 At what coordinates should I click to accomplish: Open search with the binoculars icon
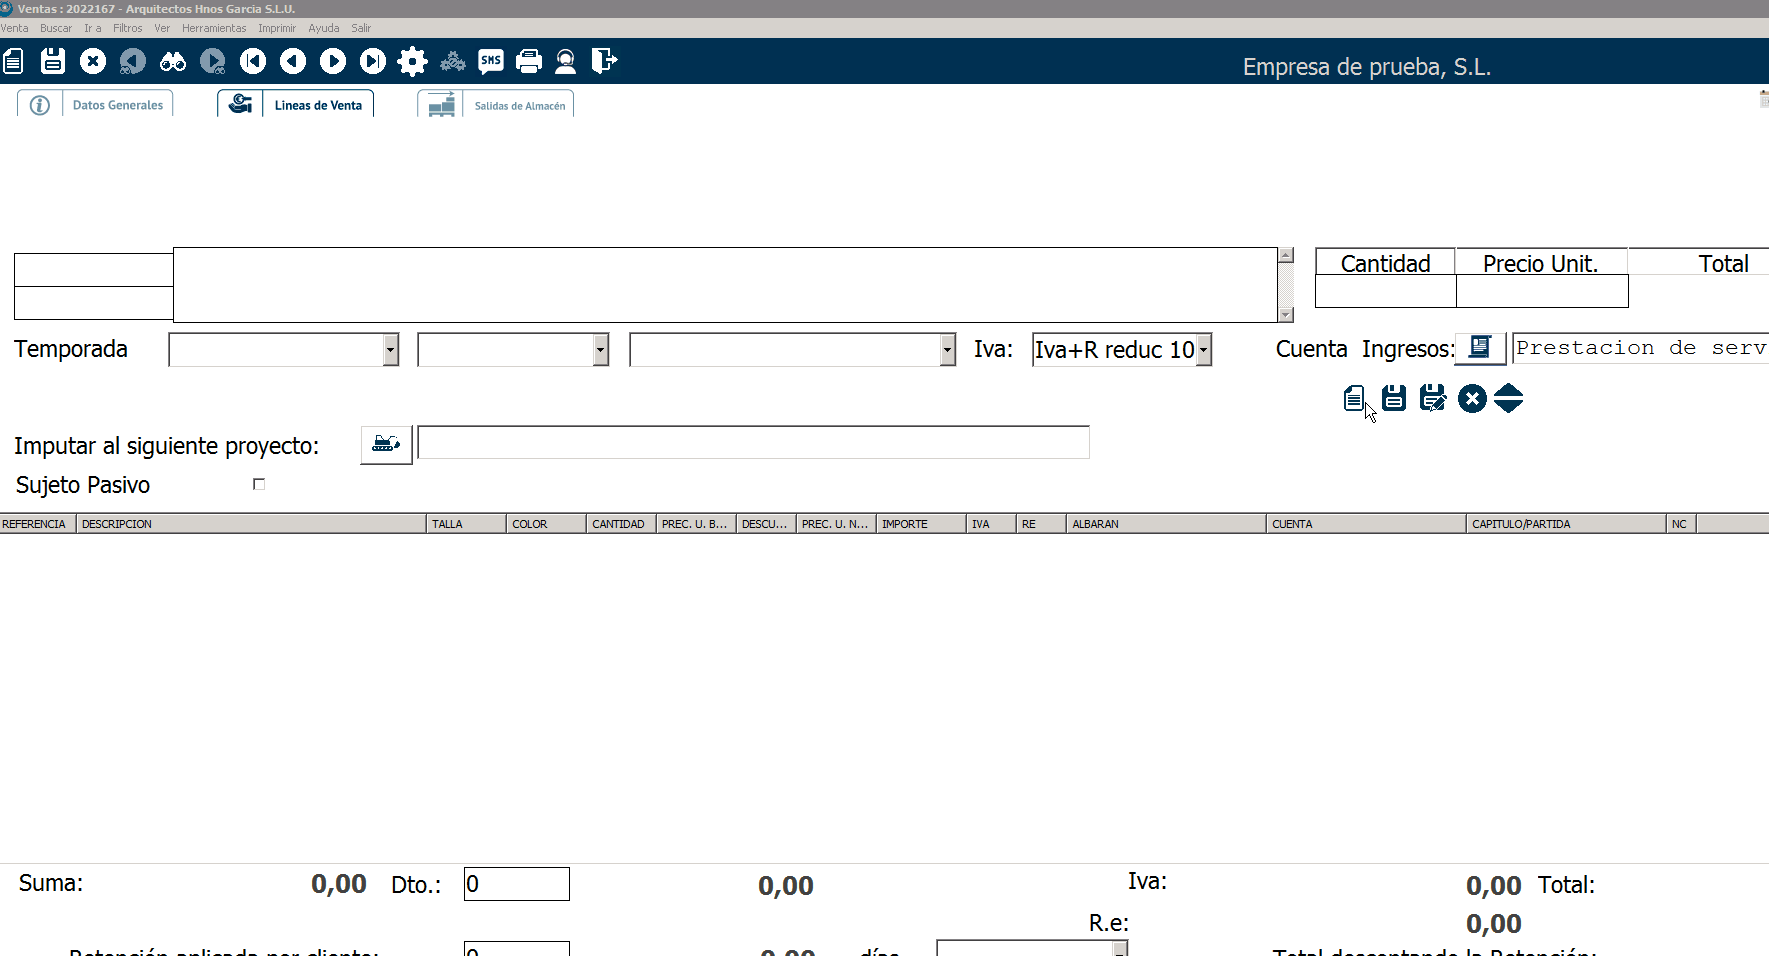(173, 62)
